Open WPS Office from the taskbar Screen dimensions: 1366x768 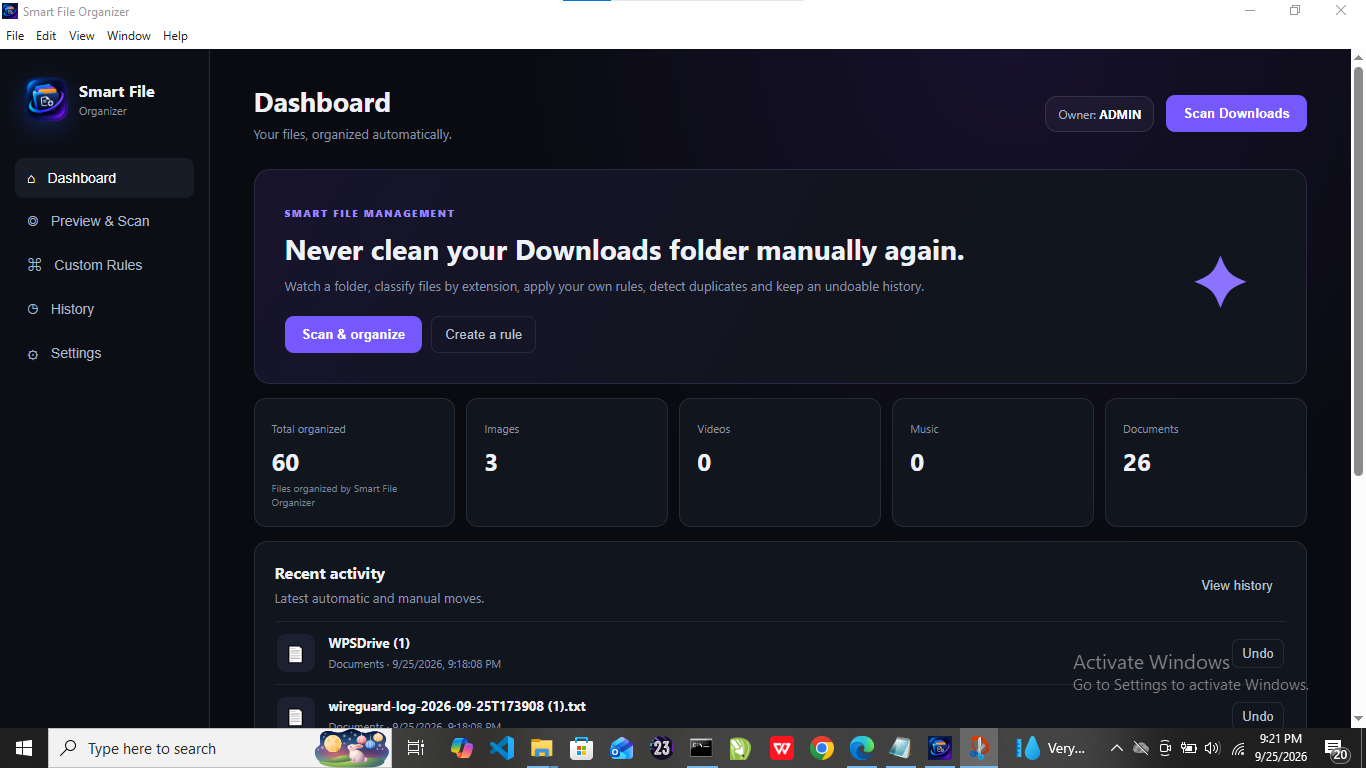tap(781, 748)
